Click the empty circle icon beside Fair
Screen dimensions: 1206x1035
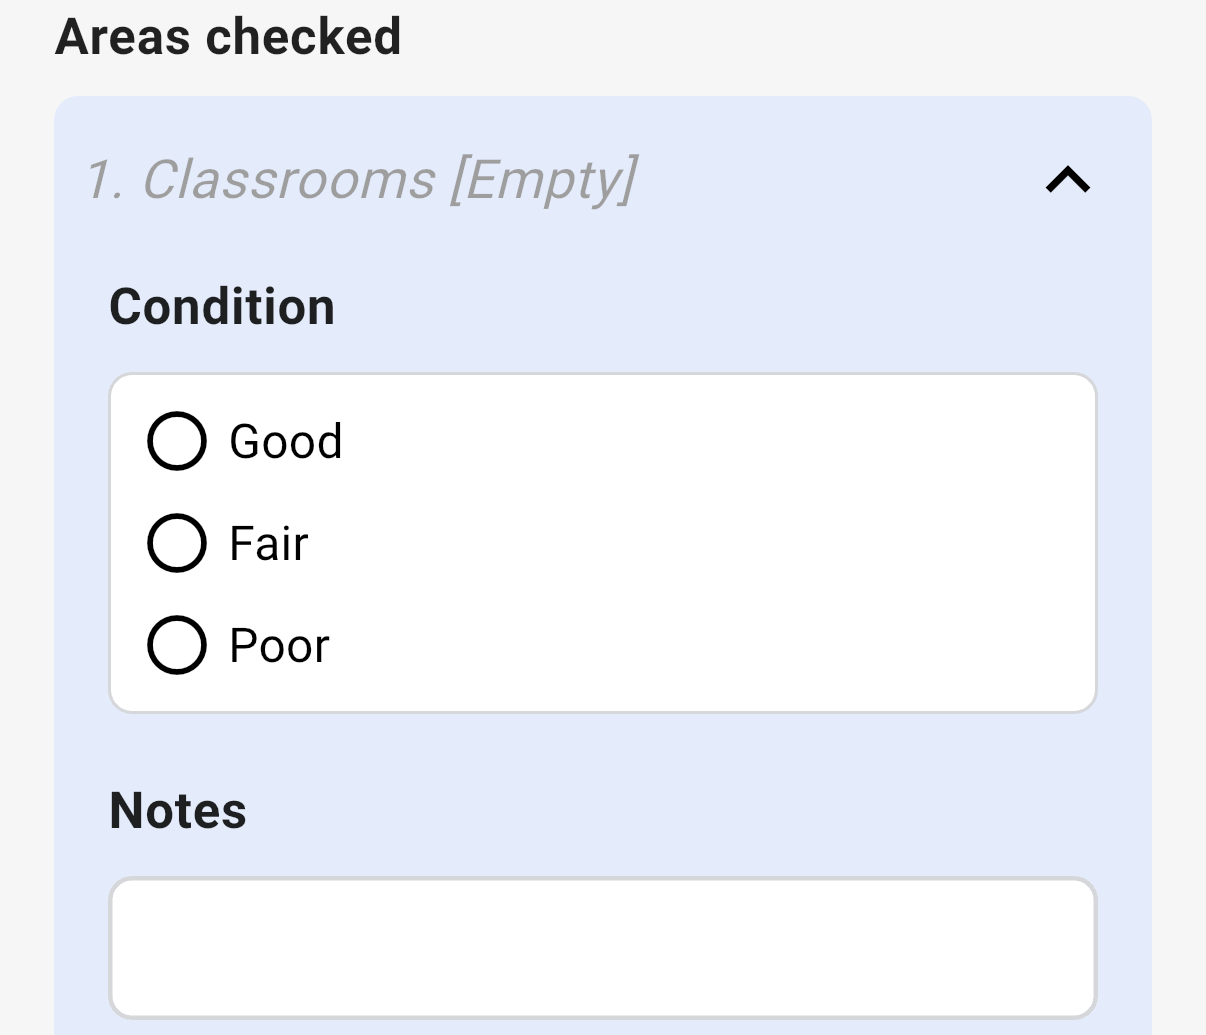point(177,543)
